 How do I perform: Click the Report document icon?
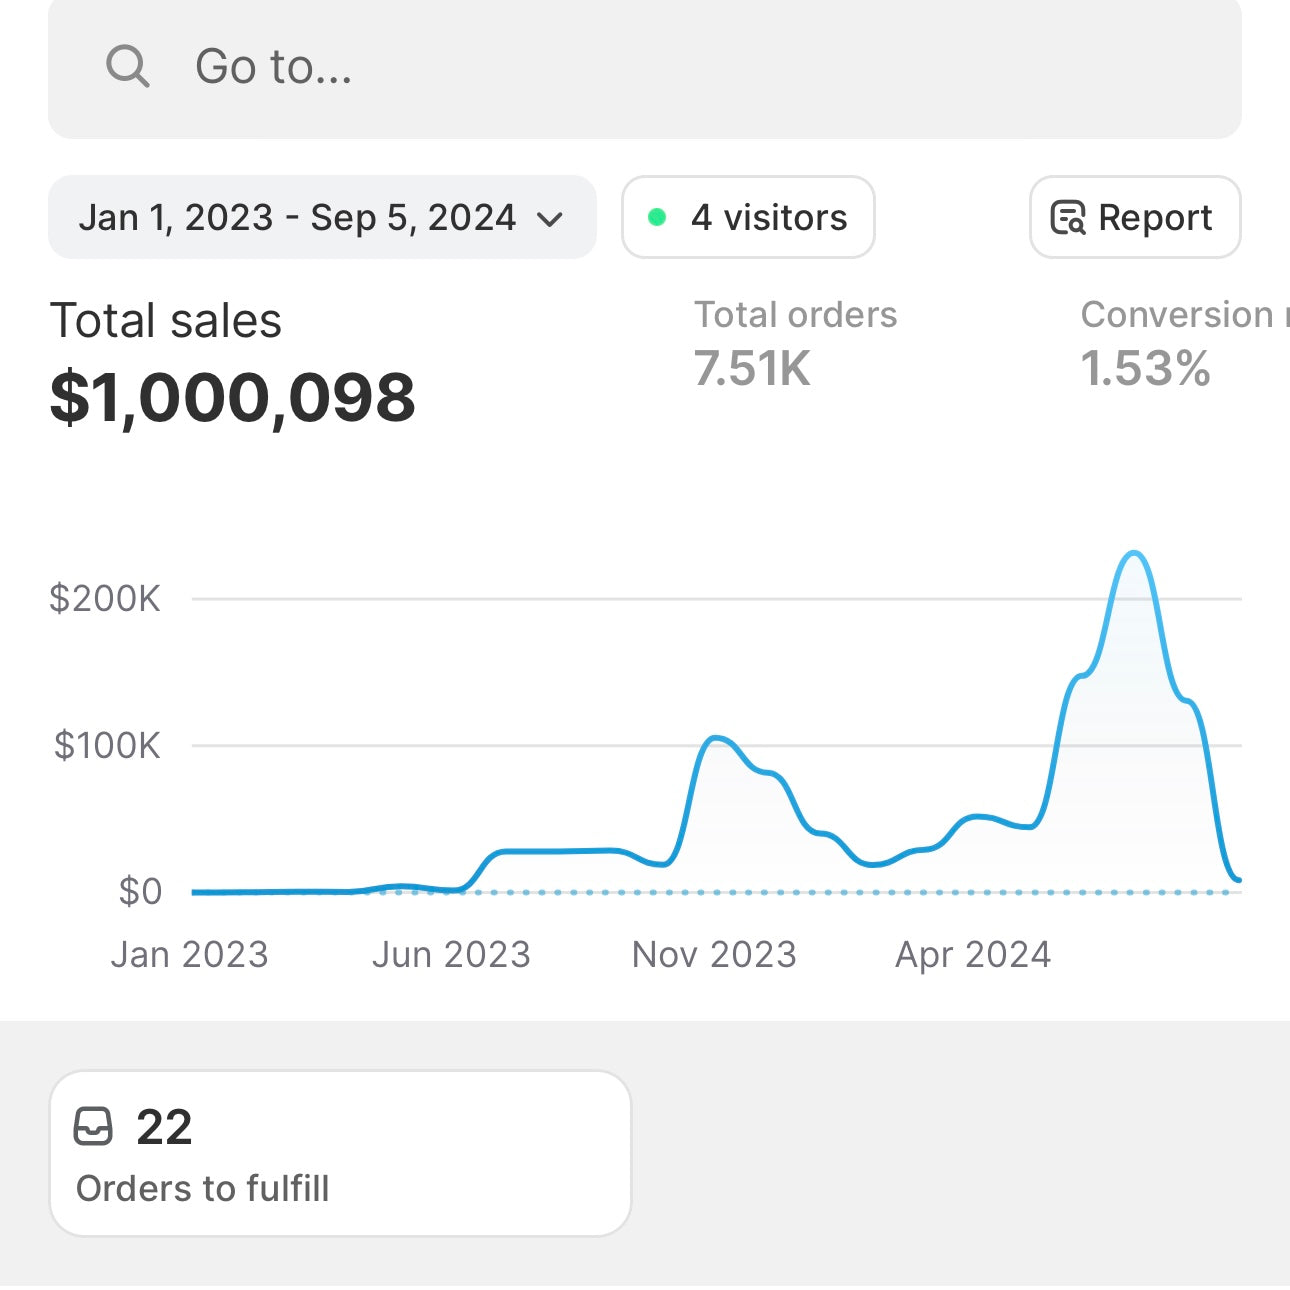tap(1068, 217)
